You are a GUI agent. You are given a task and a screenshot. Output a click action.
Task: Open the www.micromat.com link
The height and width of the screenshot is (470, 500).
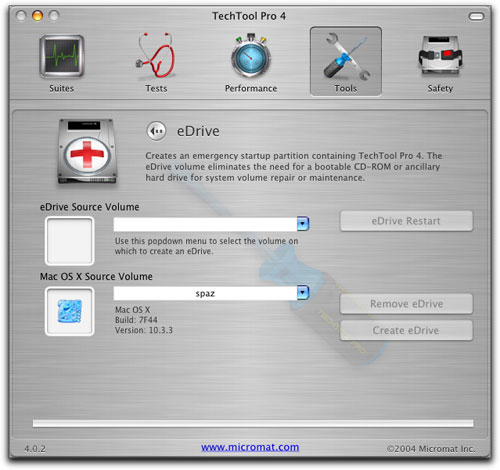250,447
